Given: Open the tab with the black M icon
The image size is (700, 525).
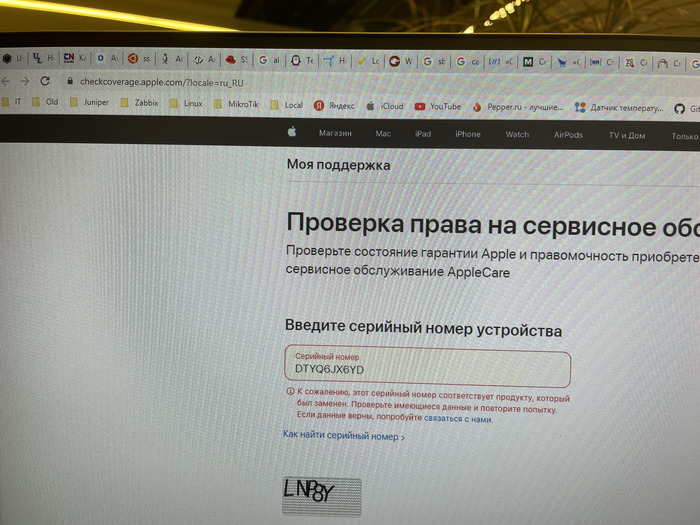Looking at the screenshot, I should (x=534, y=62).
